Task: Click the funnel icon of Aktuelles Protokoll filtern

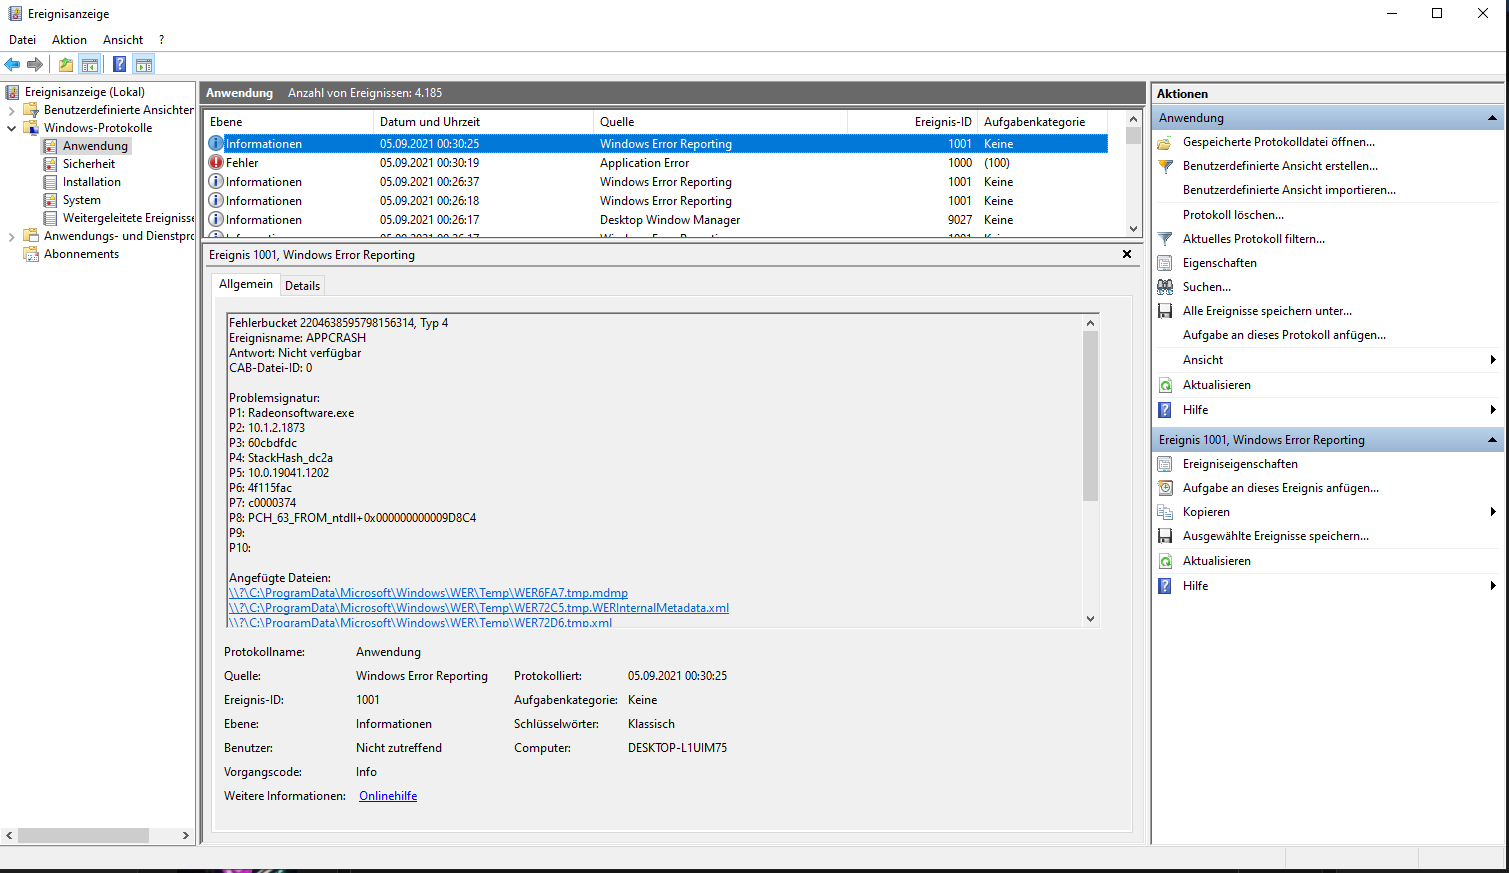Action: [x=1165, y=239]
